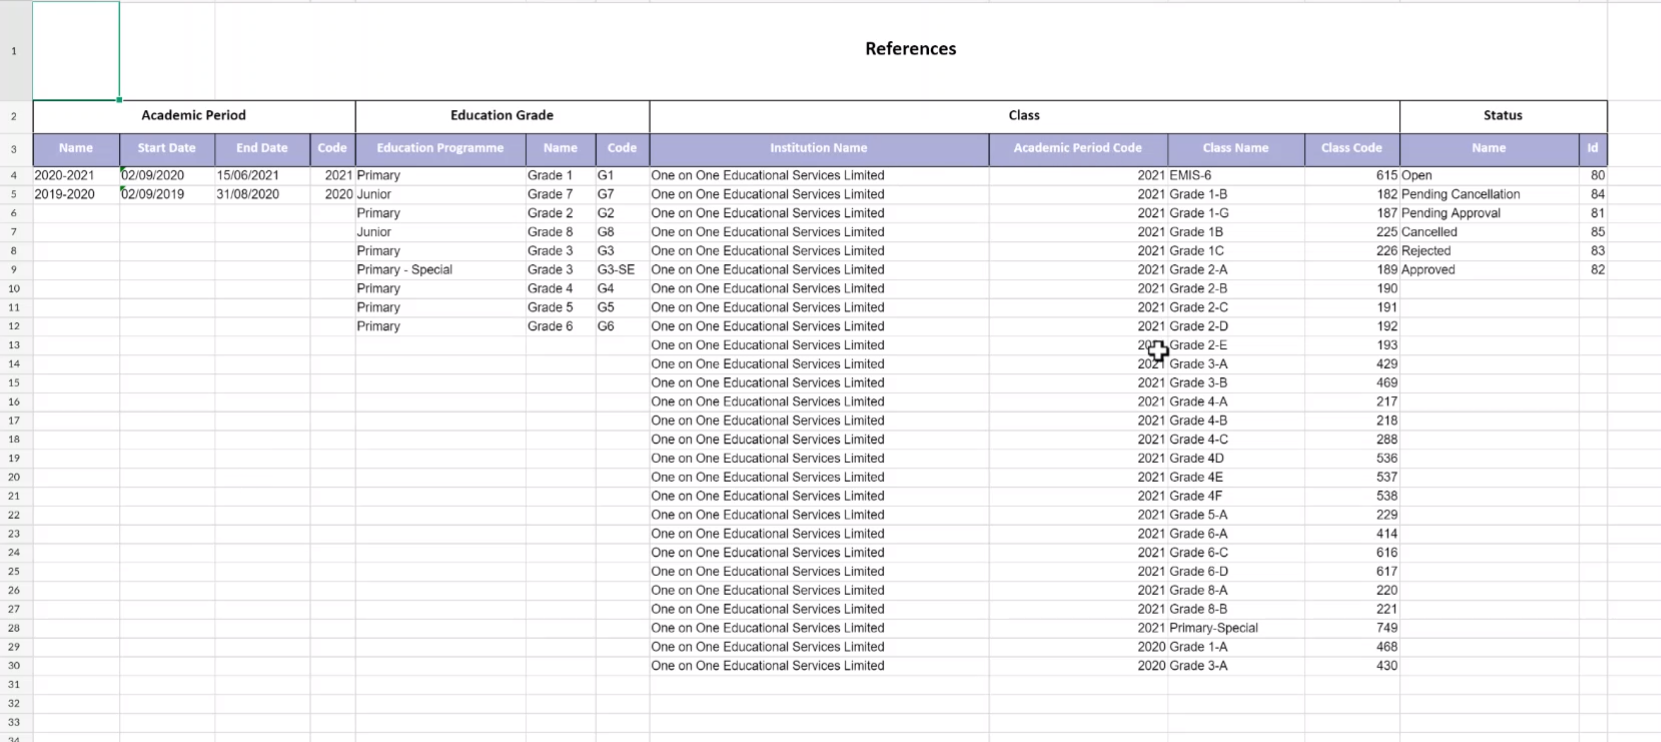The image size is (1661, 742).
Task: Select the class code 749 cell
Action: point(1352,628)
